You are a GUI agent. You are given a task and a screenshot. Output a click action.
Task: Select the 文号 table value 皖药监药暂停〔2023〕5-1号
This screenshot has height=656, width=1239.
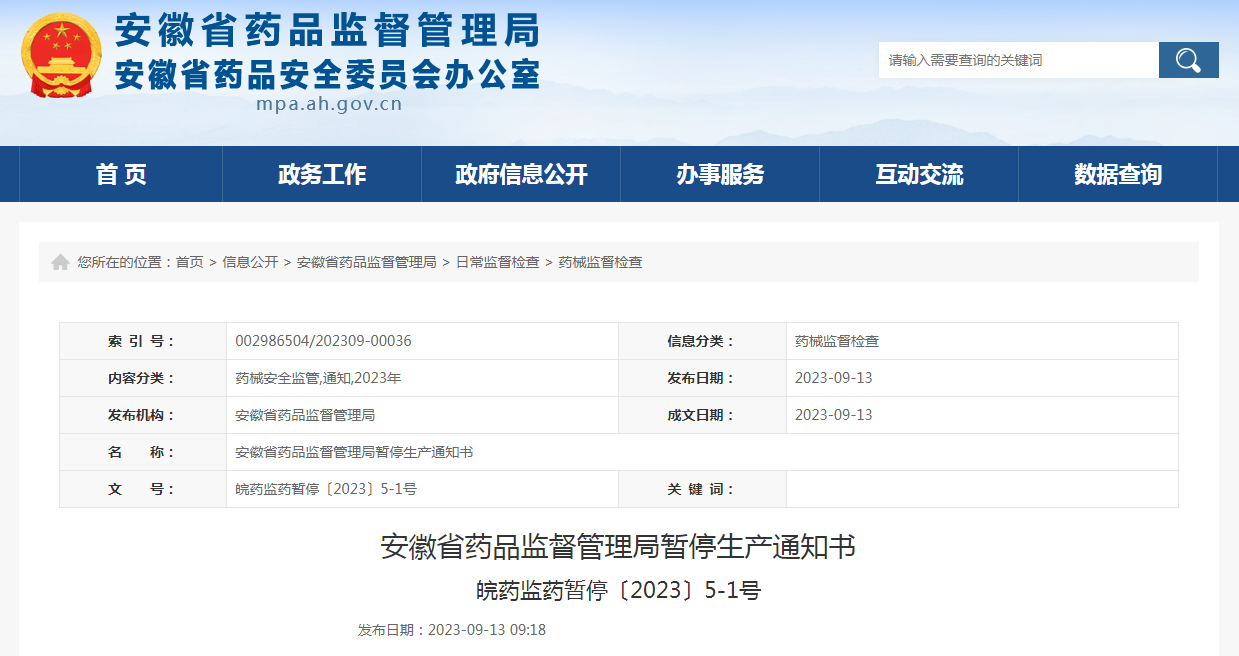pyautogui.click(x=326, y=489)
